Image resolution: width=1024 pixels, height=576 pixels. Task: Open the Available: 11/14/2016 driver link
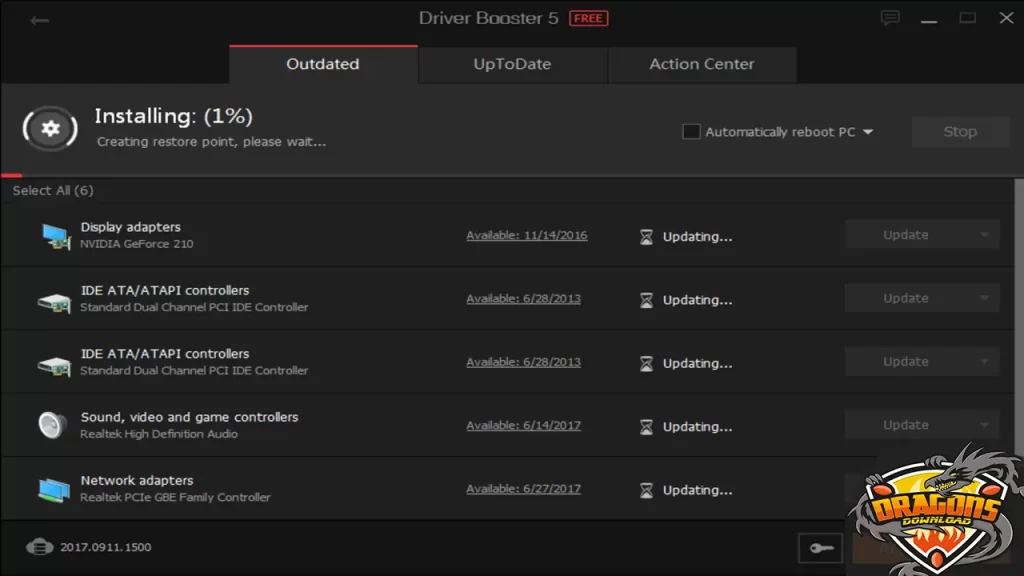coord(526,236)
